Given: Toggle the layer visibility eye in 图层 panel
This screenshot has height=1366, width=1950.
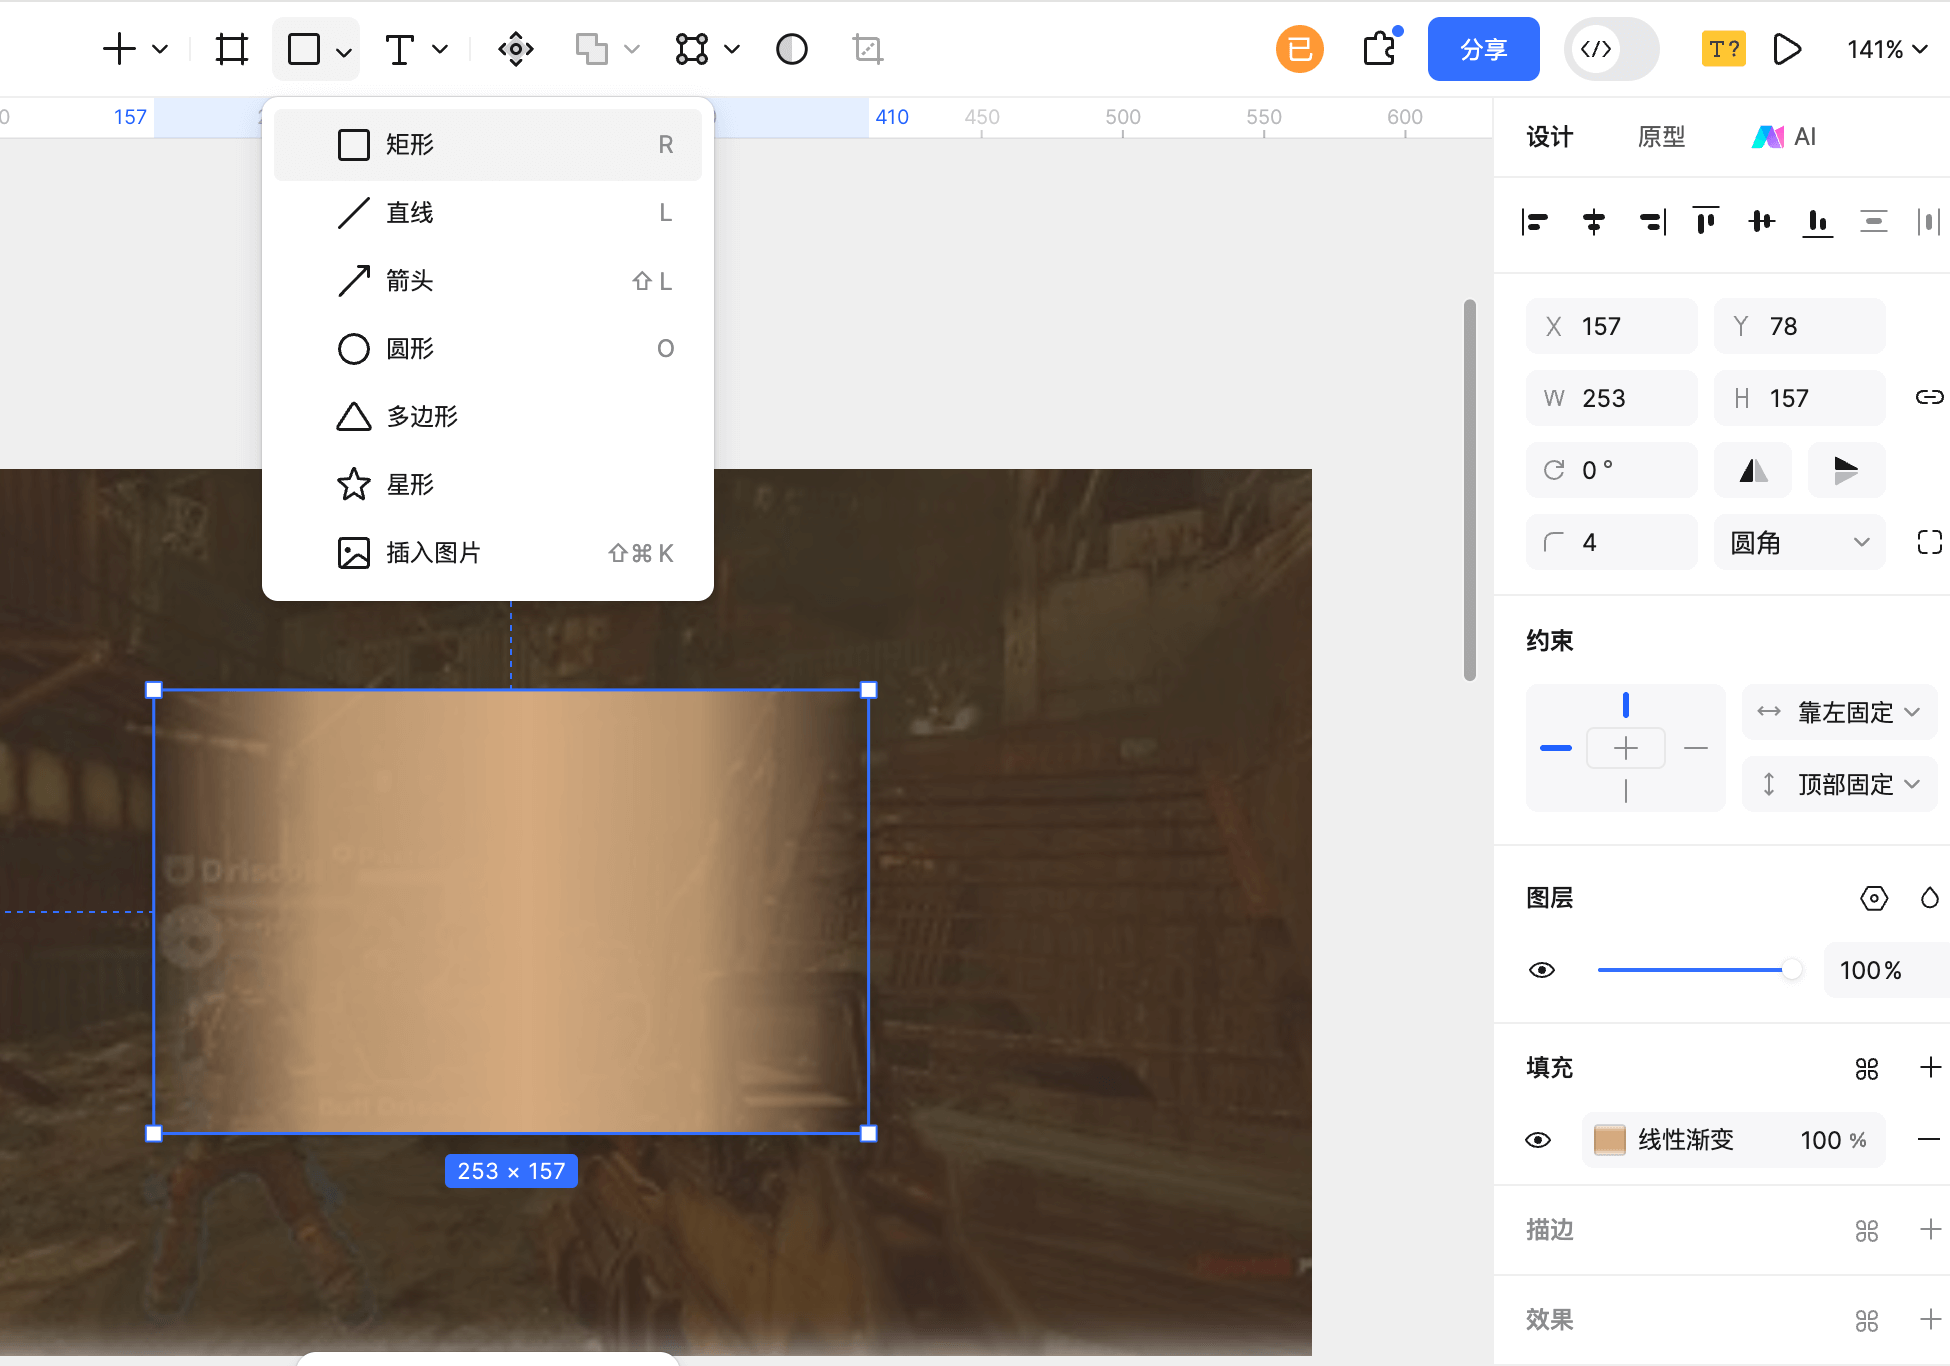Looking at the screenshot, I should pyautogui.click(x=1542, y=969).
